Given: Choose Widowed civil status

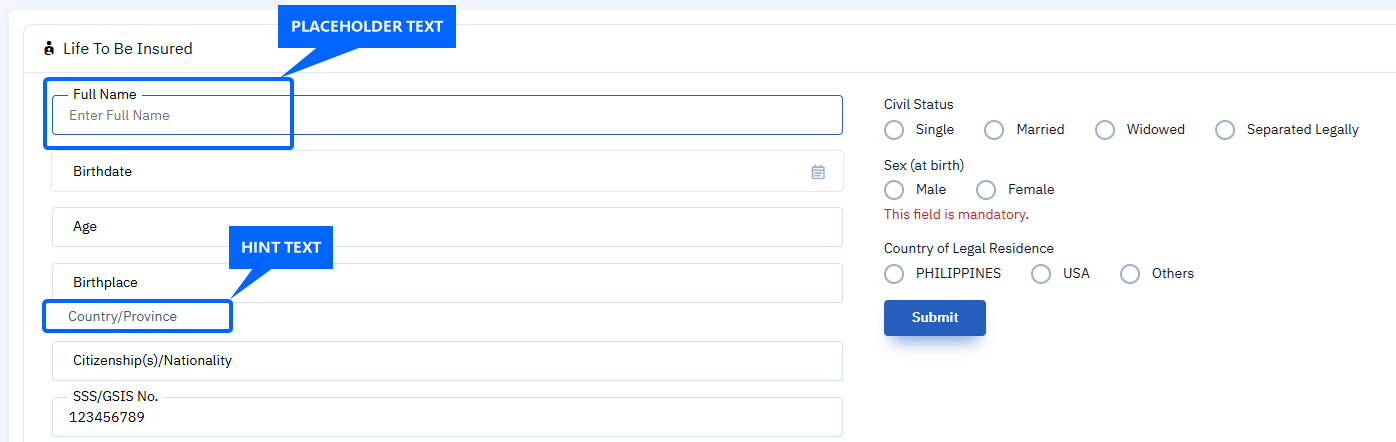Looking at the screenshot, I should pyautogui.click(x=1105, y=130).
